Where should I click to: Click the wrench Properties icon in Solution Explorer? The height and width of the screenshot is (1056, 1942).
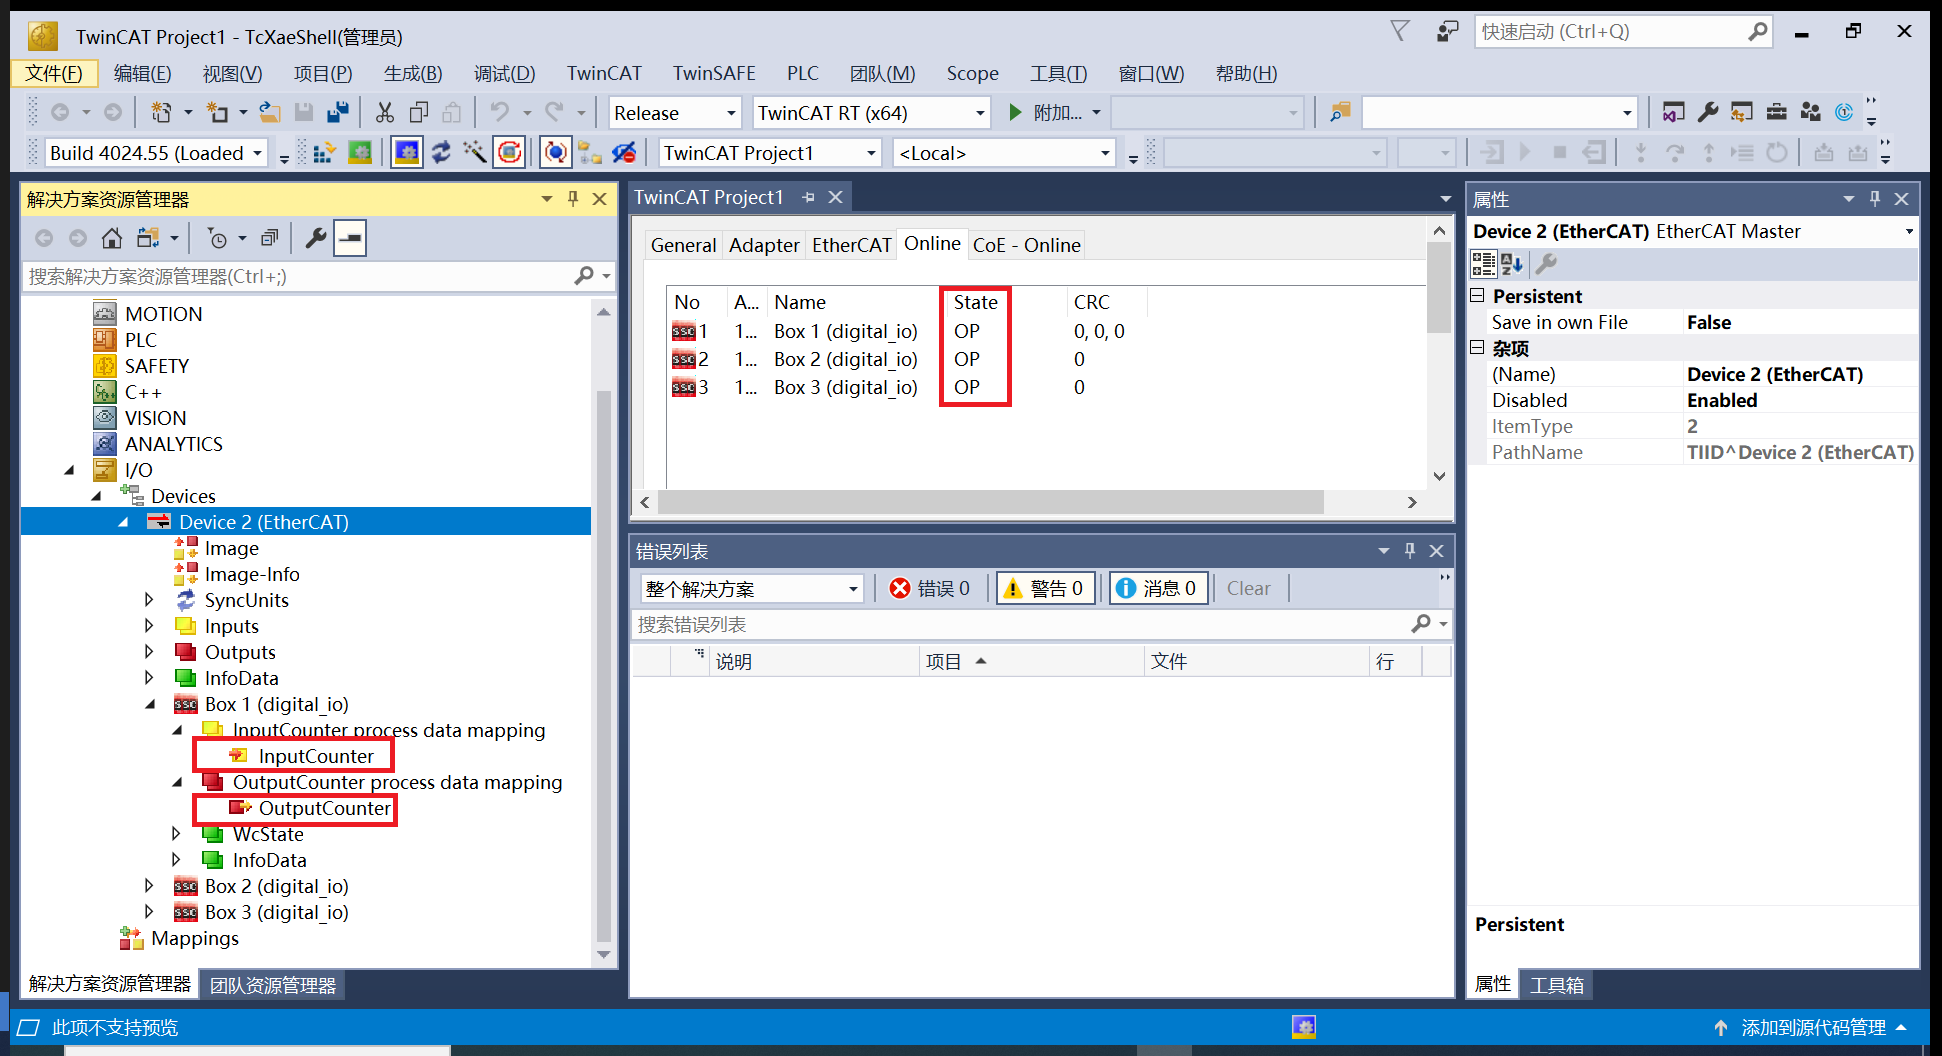(x=316, y=238)
